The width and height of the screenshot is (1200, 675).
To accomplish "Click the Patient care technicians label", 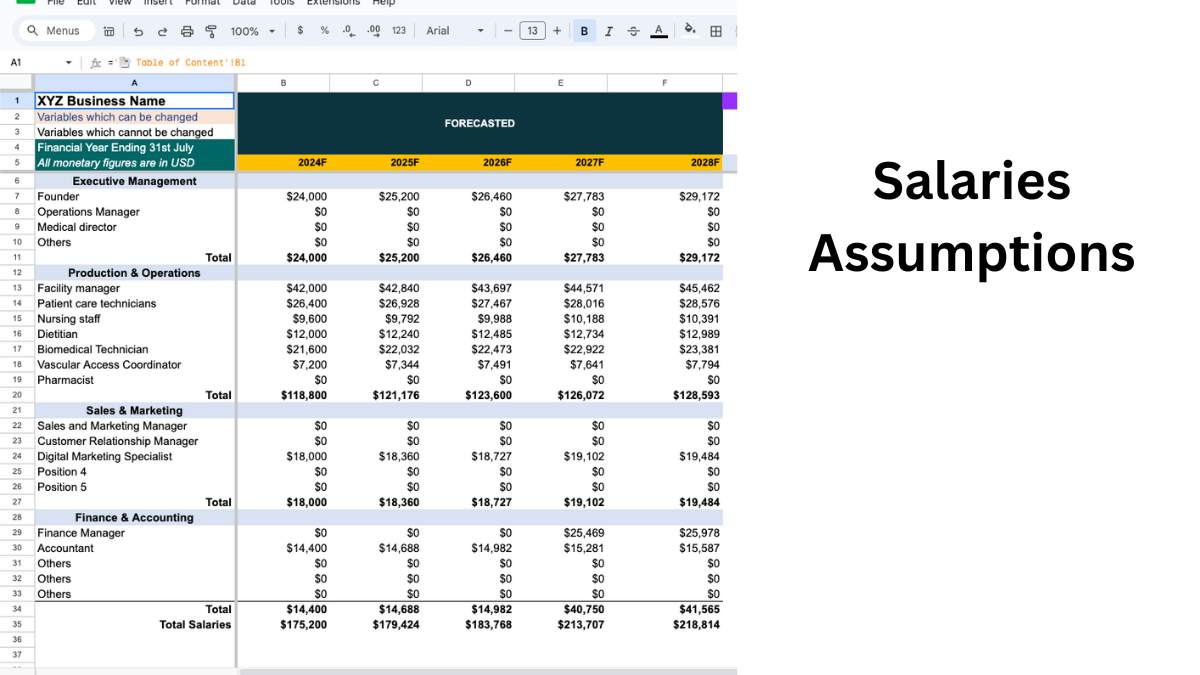I will tap(97, 303).
